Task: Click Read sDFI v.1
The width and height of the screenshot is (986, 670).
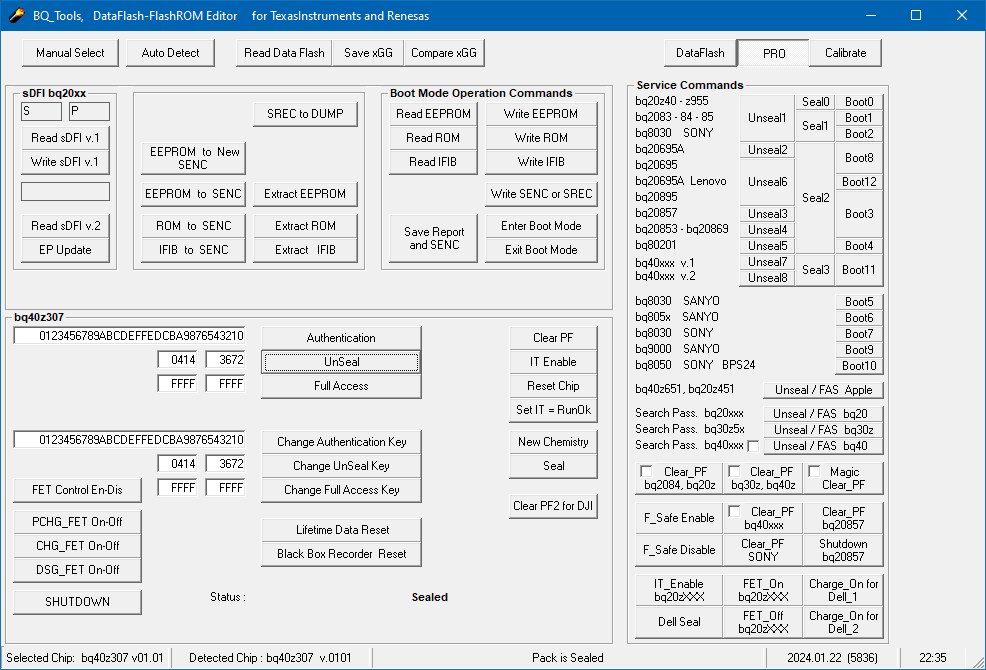Action: [x=65, y=138]
